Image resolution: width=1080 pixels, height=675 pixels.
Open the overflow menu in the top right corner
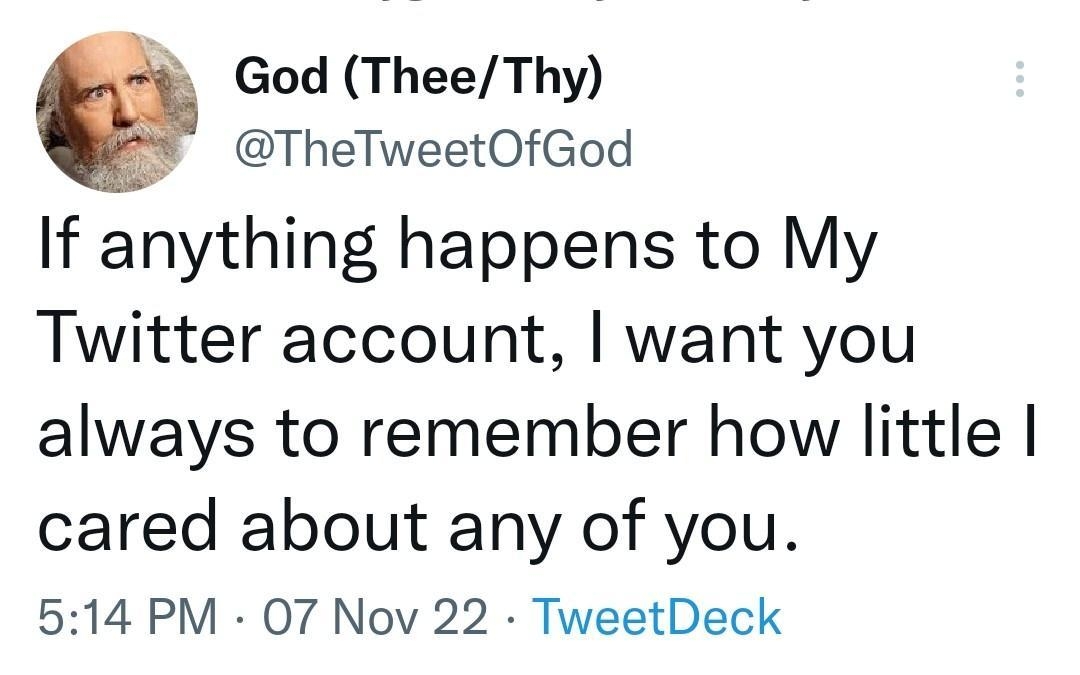pos(1020,80)
